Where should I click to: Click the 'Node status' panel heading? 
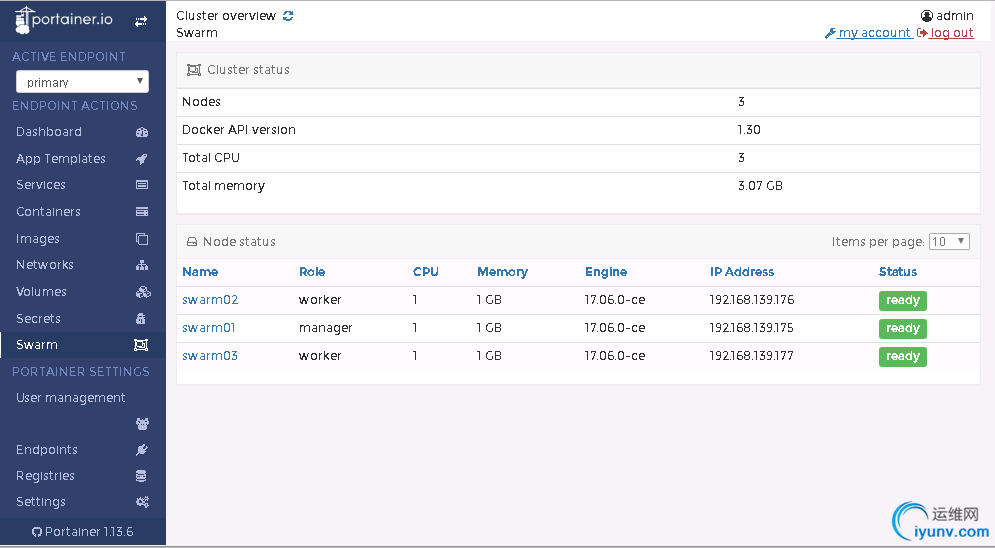coord(239,242)
